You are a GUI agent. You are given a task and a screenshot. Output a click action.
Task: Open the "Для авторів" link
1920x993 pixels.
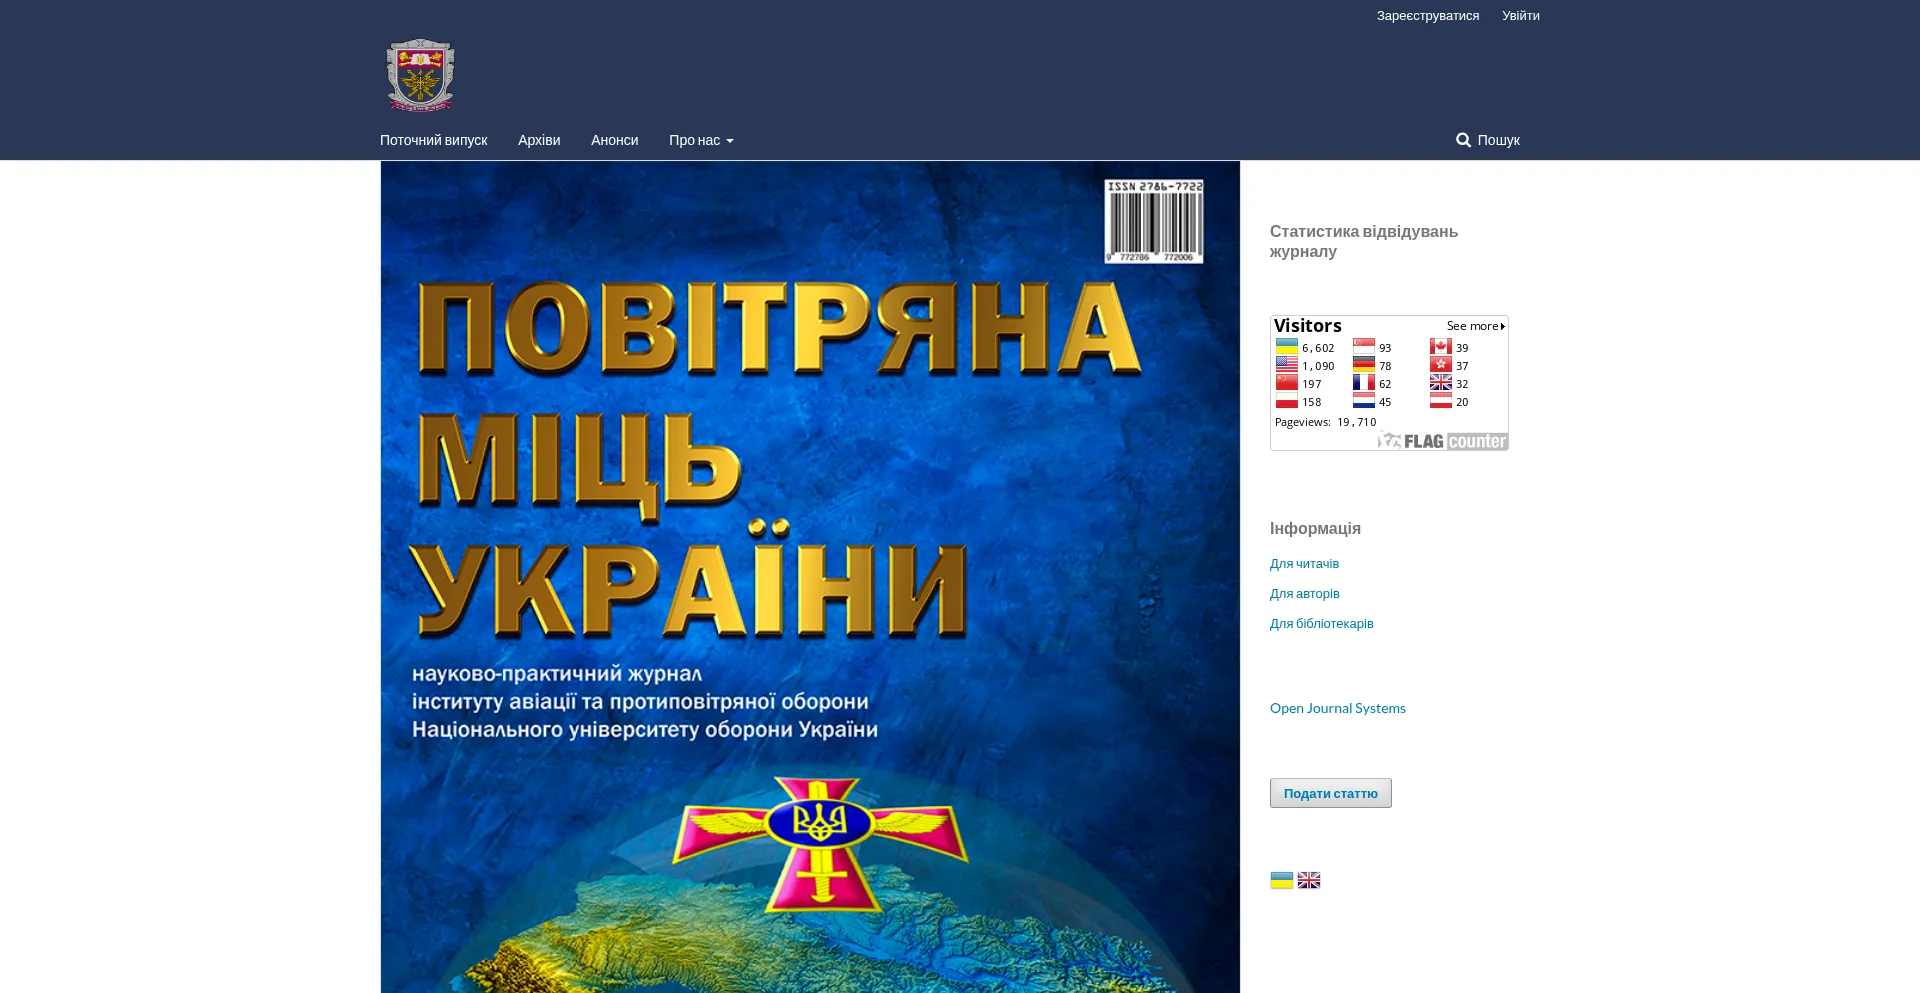coord(1304,593)
